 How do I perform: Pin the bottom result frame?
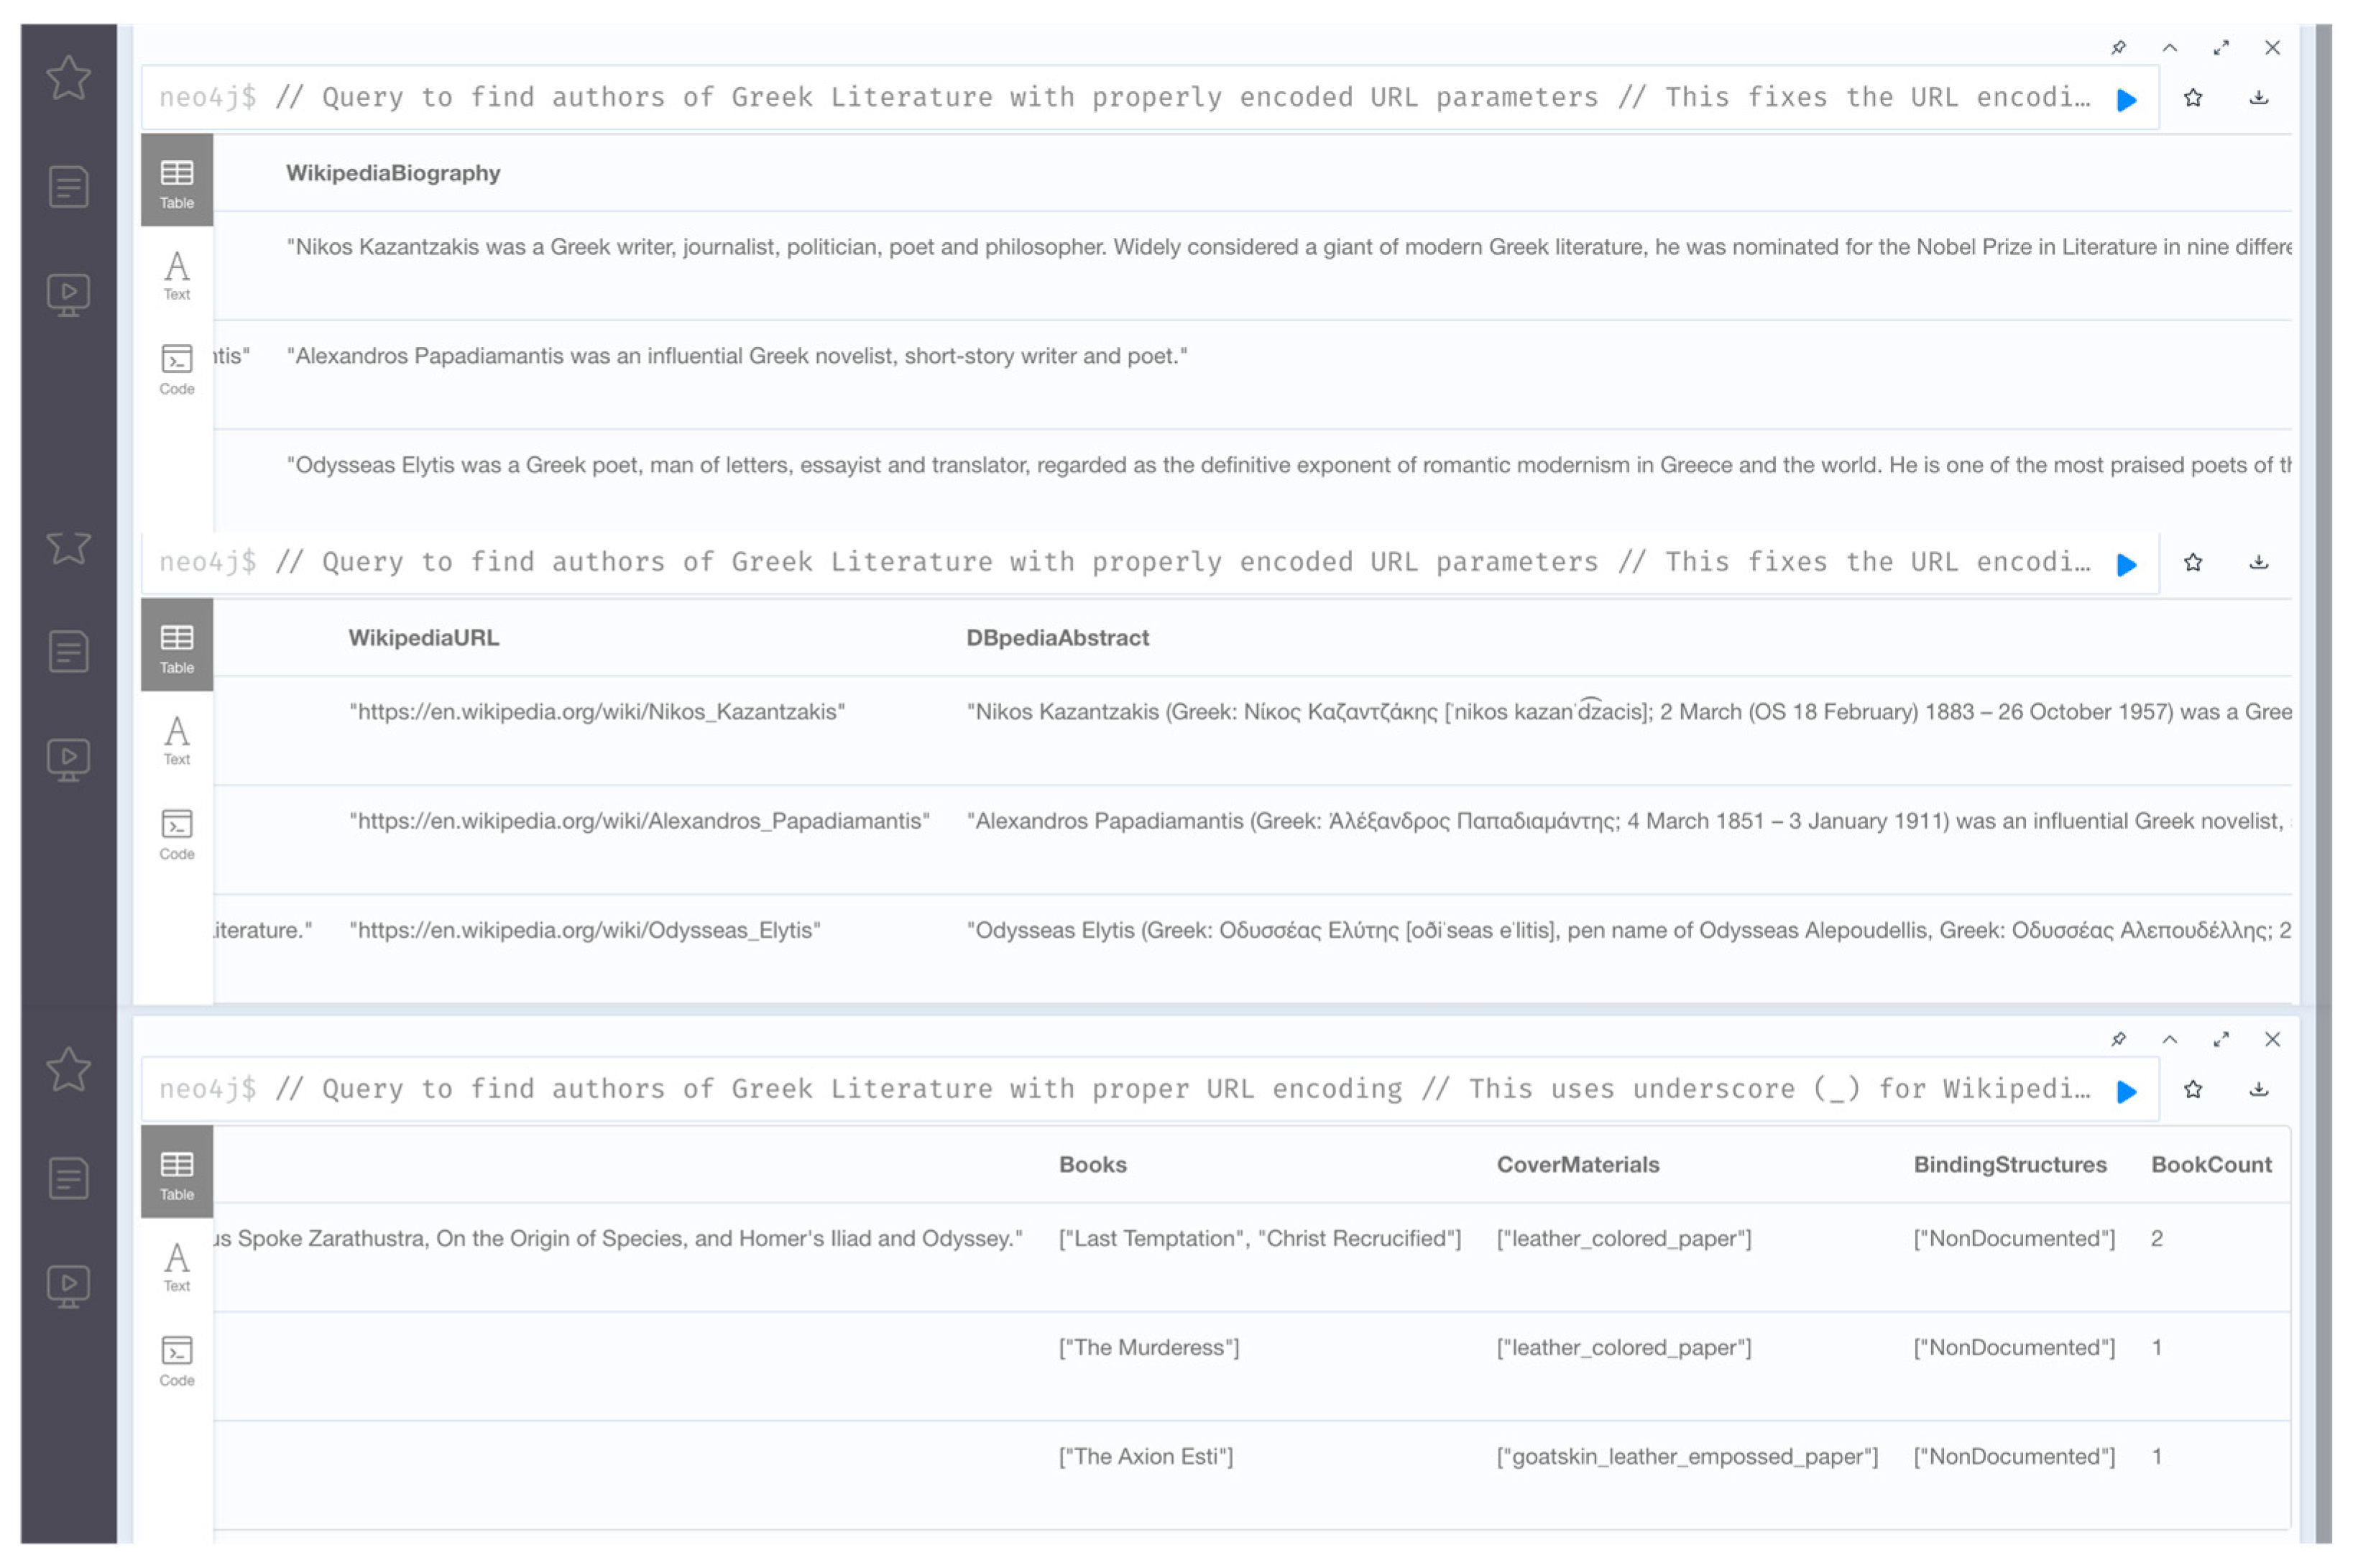click(2117, 1039)
